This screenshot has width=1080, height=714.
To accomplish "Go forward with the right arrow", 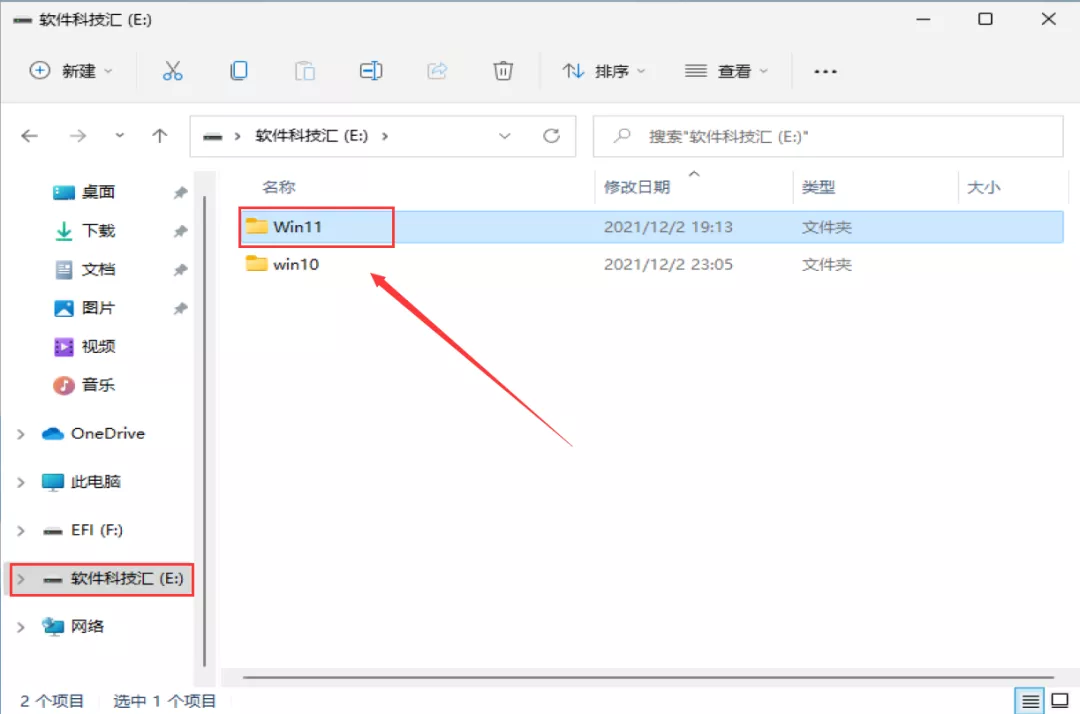I will 78,136.
